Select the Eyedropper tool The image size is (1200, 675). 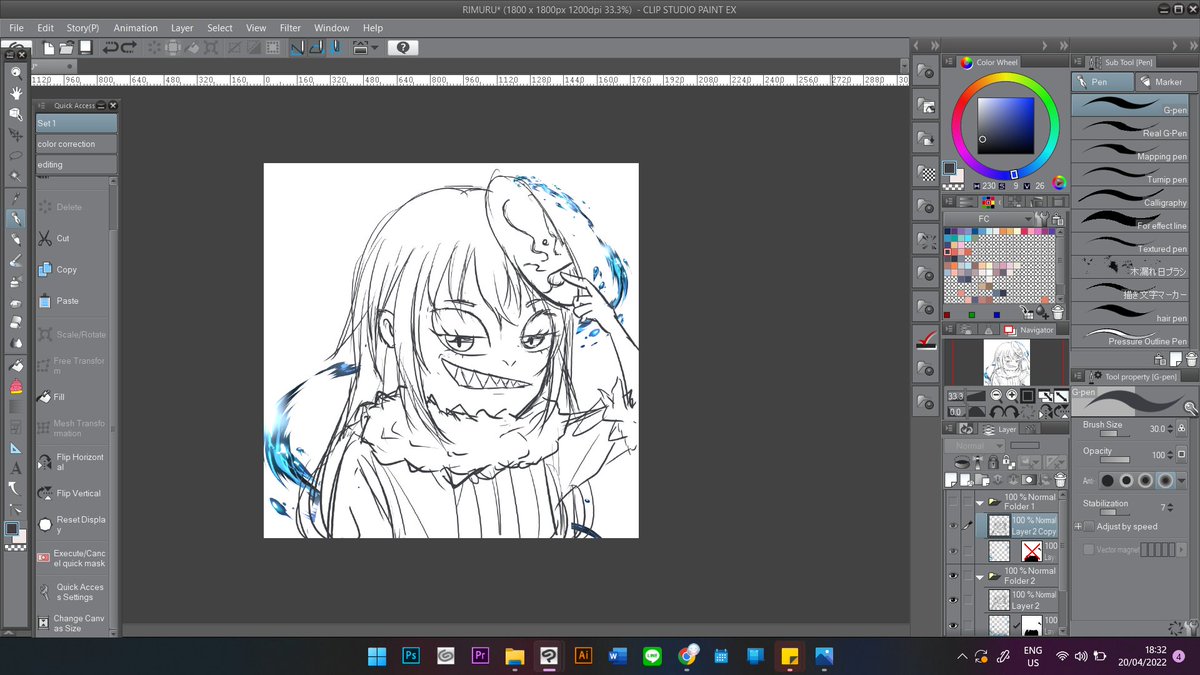16,199
